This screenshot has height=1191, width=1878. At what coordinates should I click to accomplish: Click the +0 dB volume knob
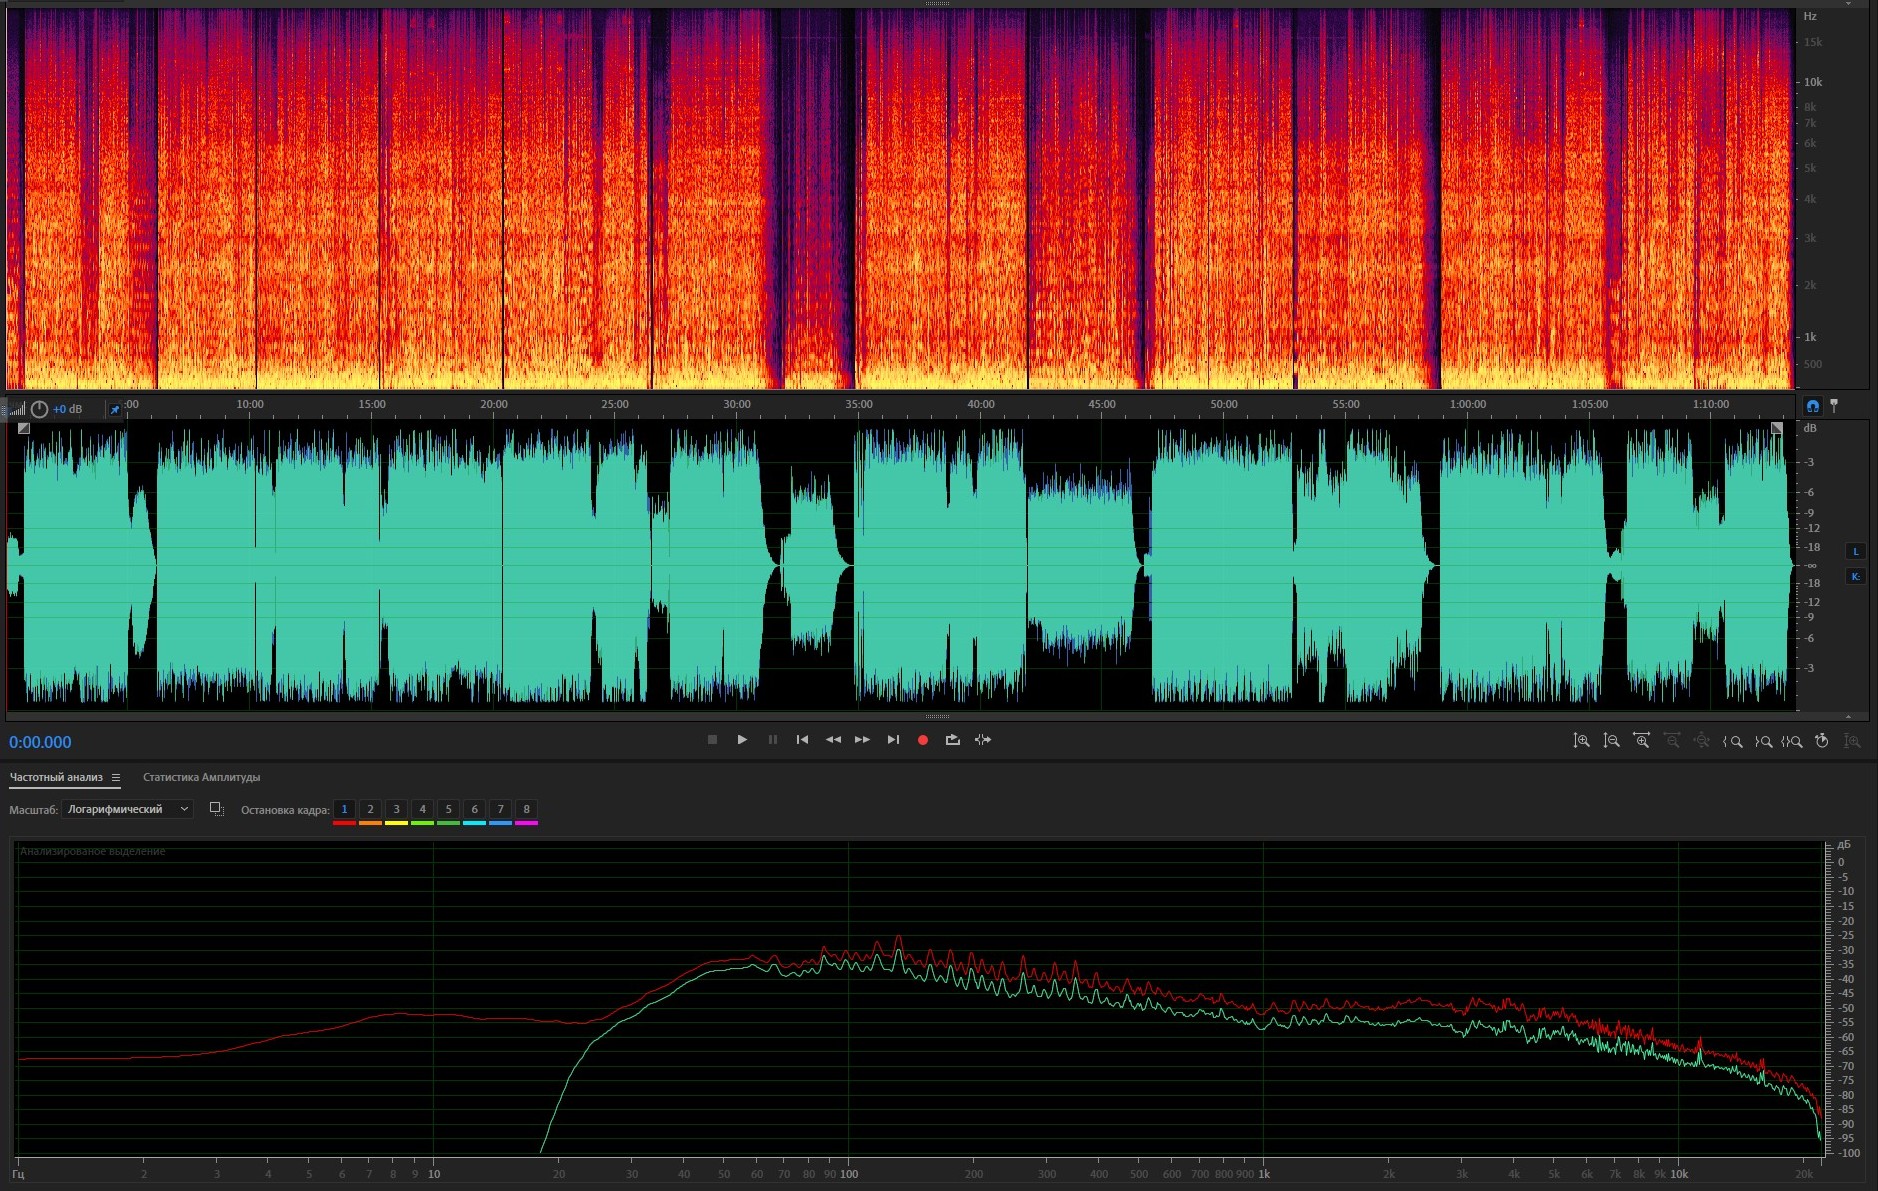(x=40, y=409)
